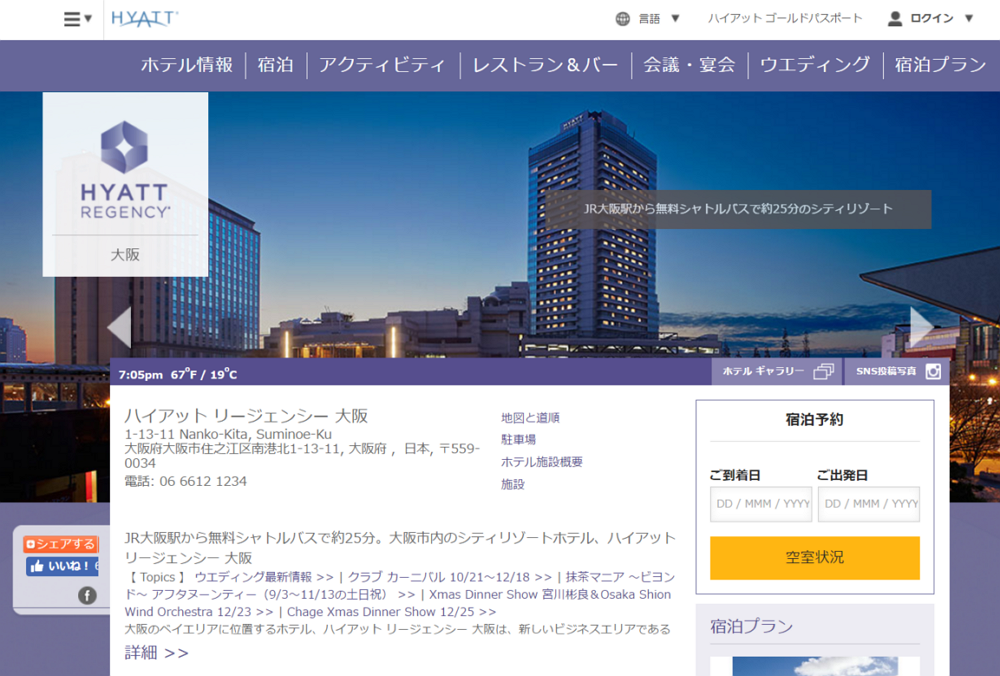Open the hamburger menu icon

pyautogui.click(x=77, y=19)
